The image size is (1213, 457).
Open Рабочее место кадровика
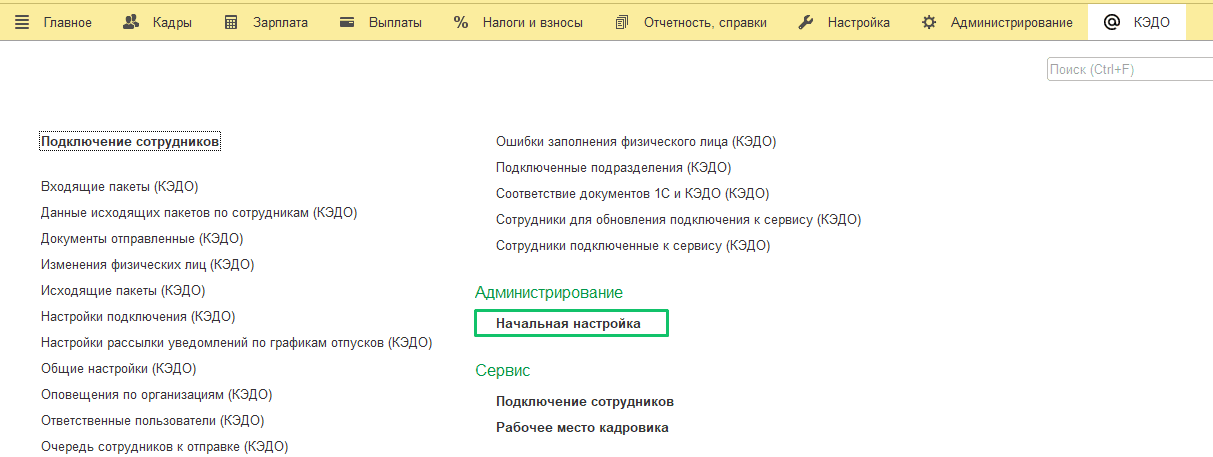(x=582, y=428)
